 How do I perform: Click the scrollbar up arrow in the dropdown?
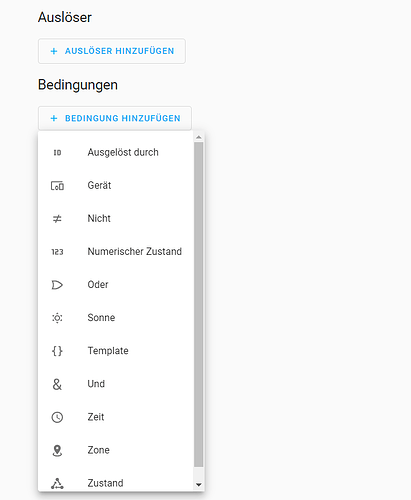[199, 137]
